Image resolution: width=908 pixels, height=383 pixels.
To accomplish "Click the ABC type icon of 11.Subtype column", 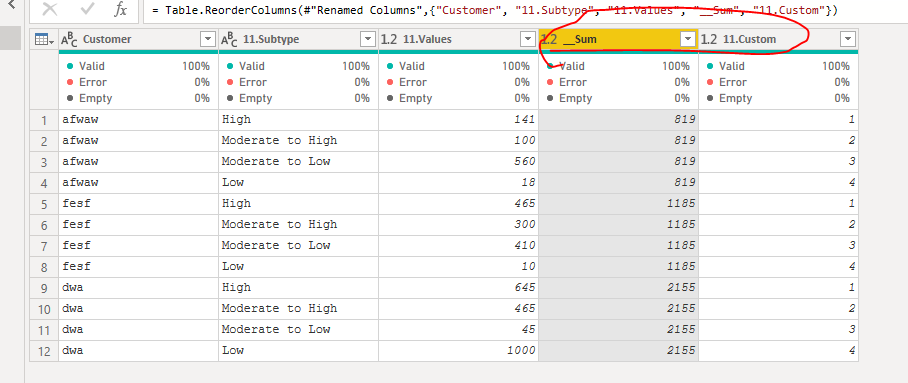I will (229, 39).
